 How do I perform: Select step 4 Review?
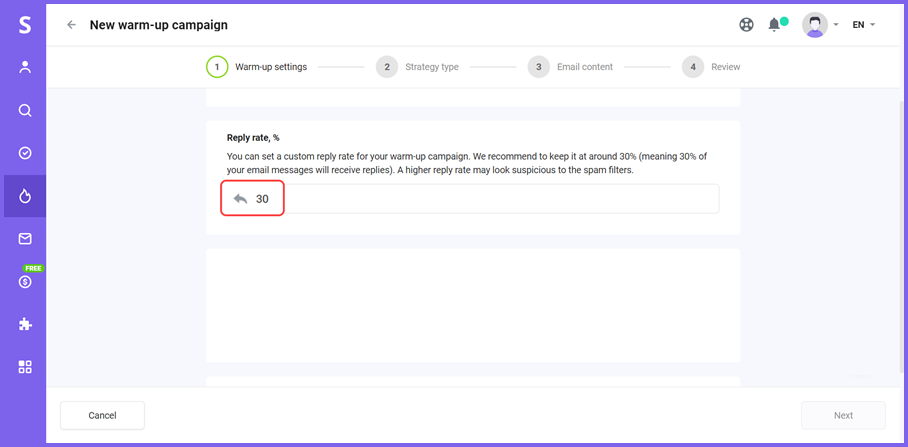tap(711, 67)
